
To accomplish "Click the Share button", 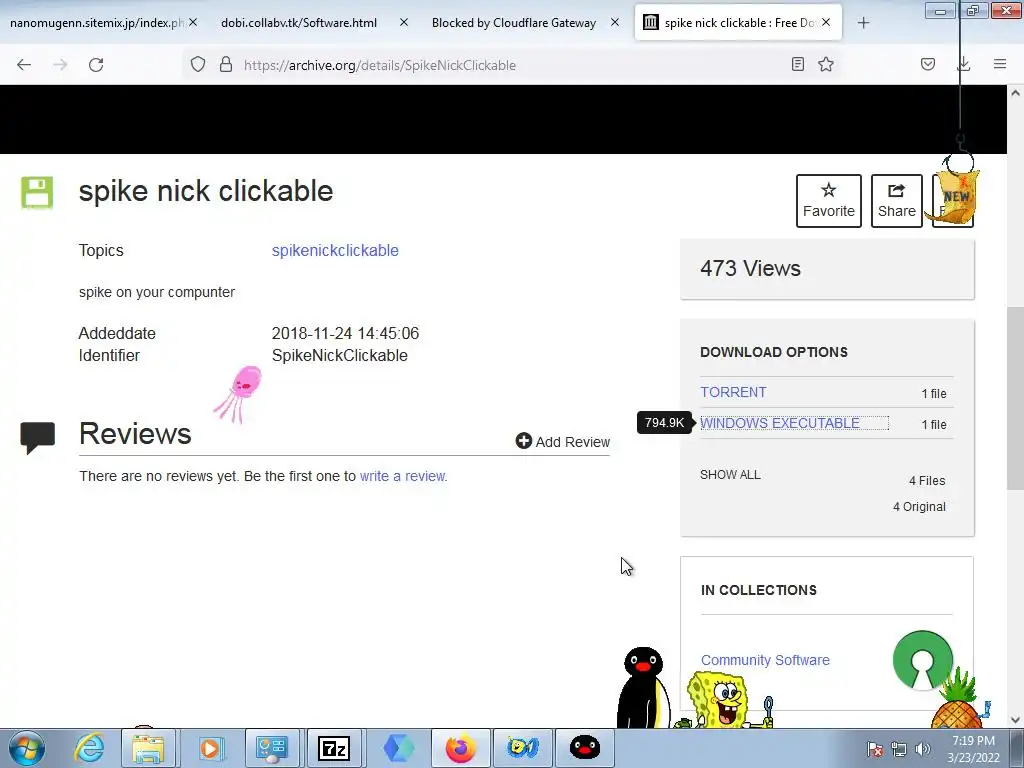I will click(x=897, y=200).
